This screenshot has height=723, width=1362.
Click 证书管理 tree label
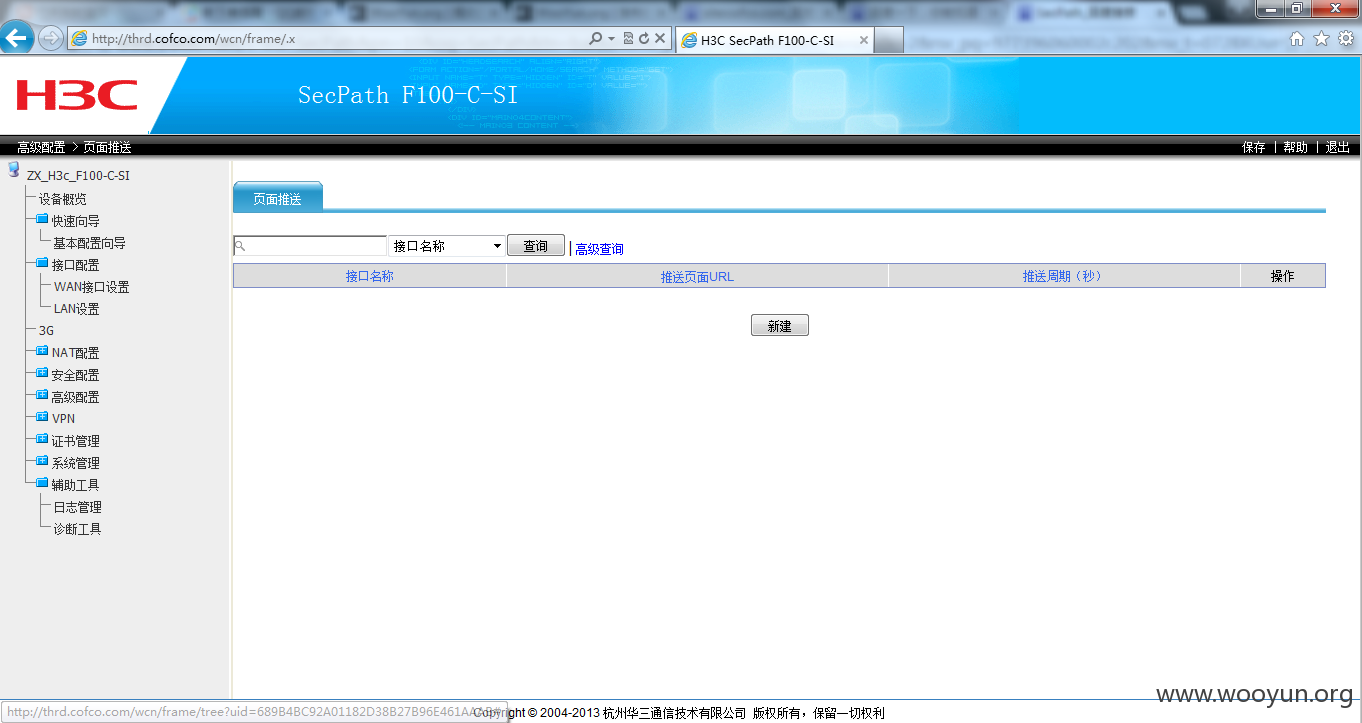coord(76,441)
